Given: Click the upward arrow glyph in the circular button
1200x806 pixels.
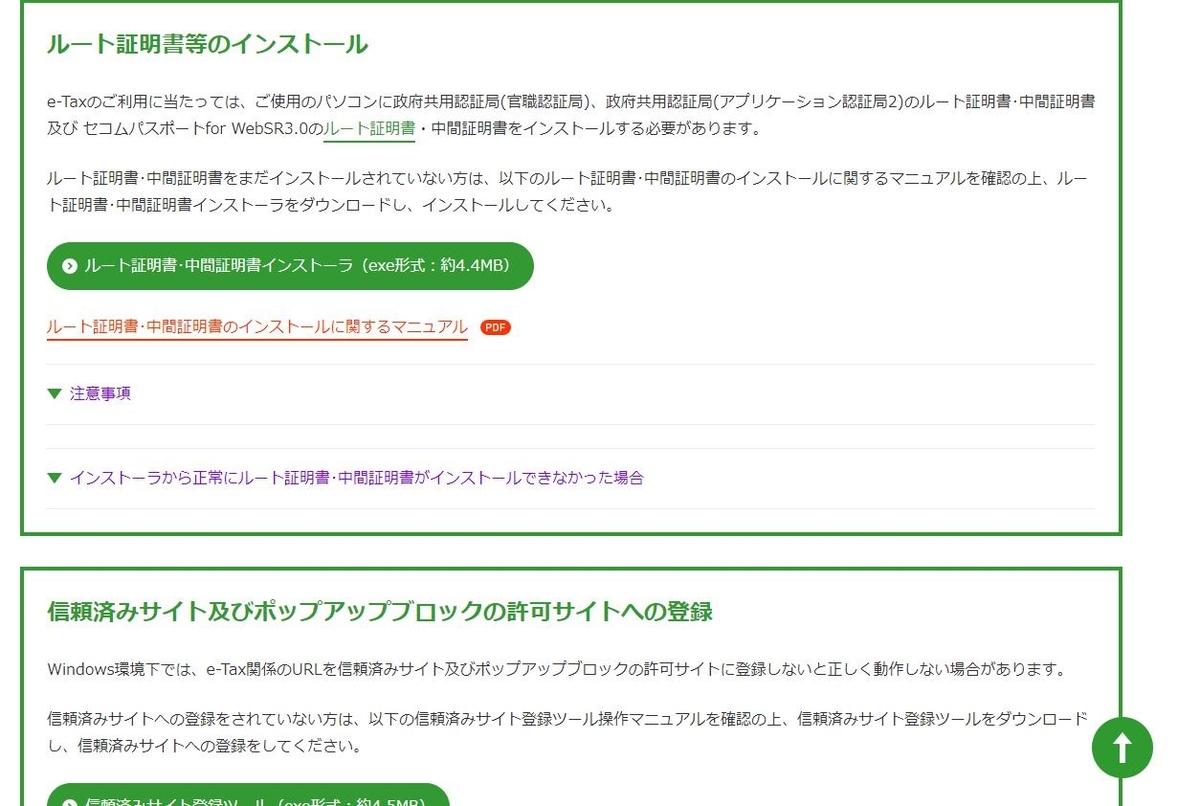Looking at the screenshot, I should [x=1122, y=747].
